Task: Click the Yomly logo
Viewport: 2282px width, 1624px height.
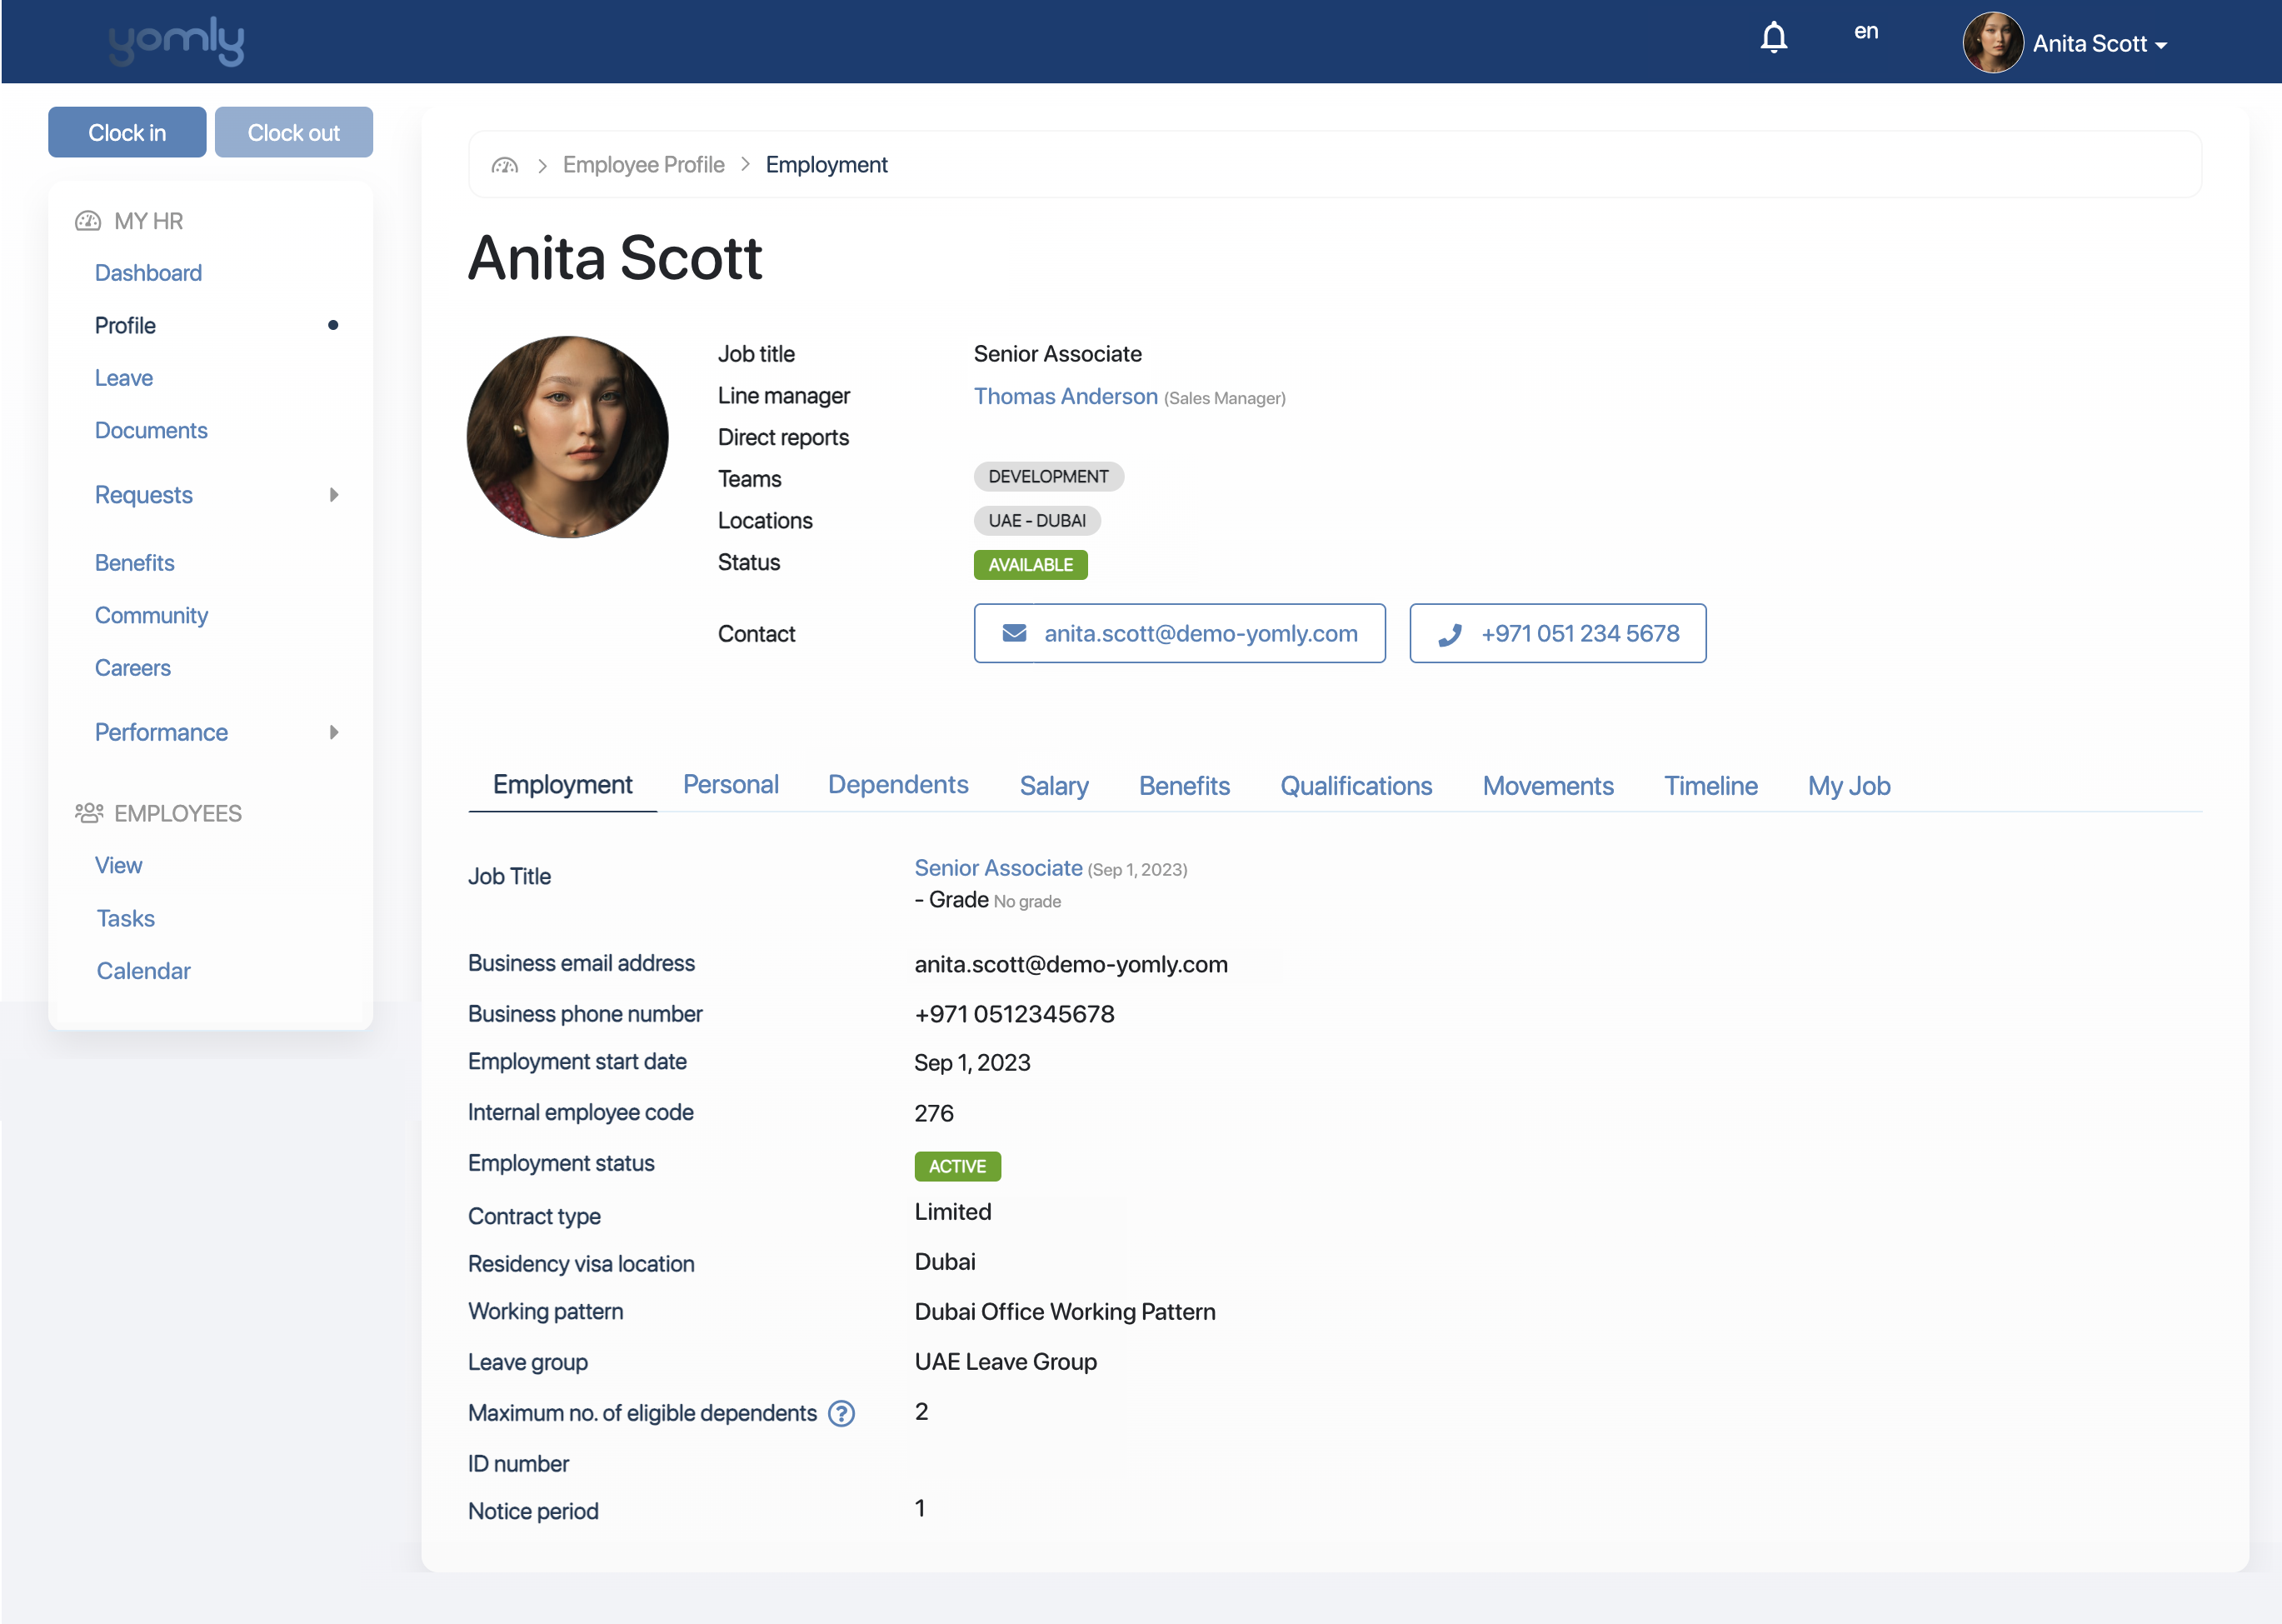Action: (176, 41)
